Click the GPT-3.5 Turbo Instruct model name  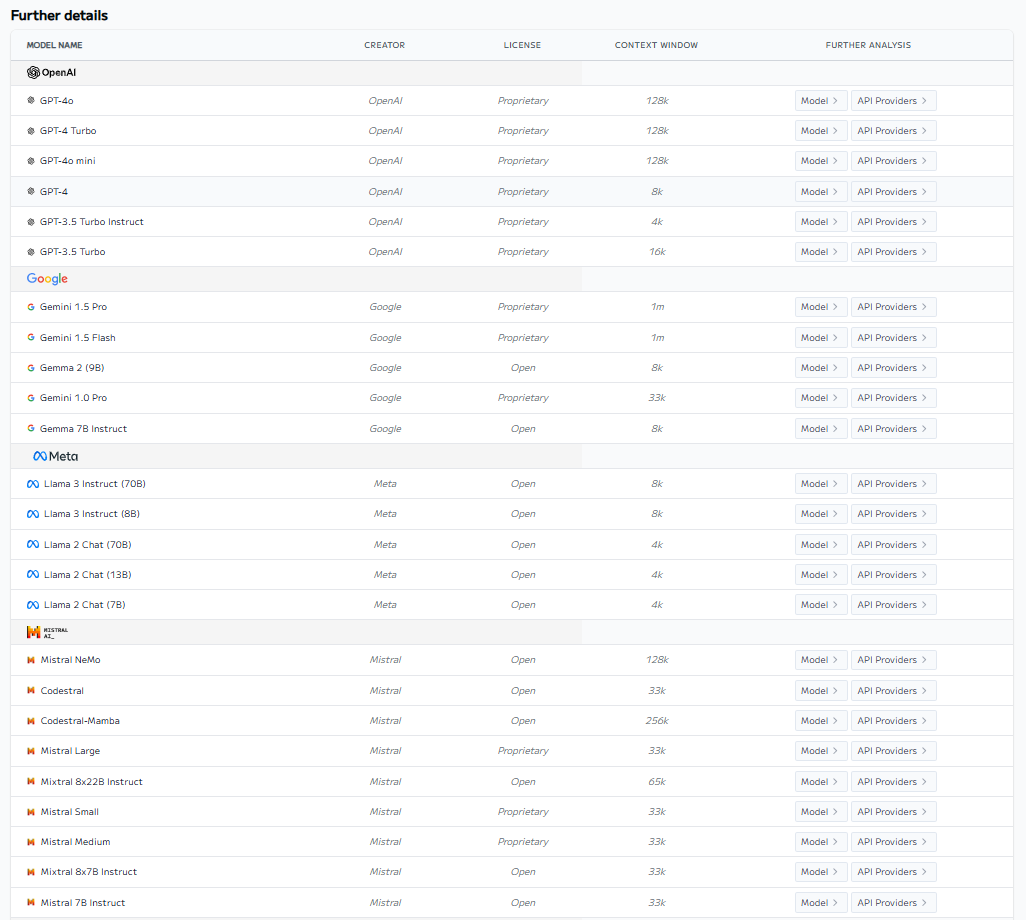[x=92, y=222]
